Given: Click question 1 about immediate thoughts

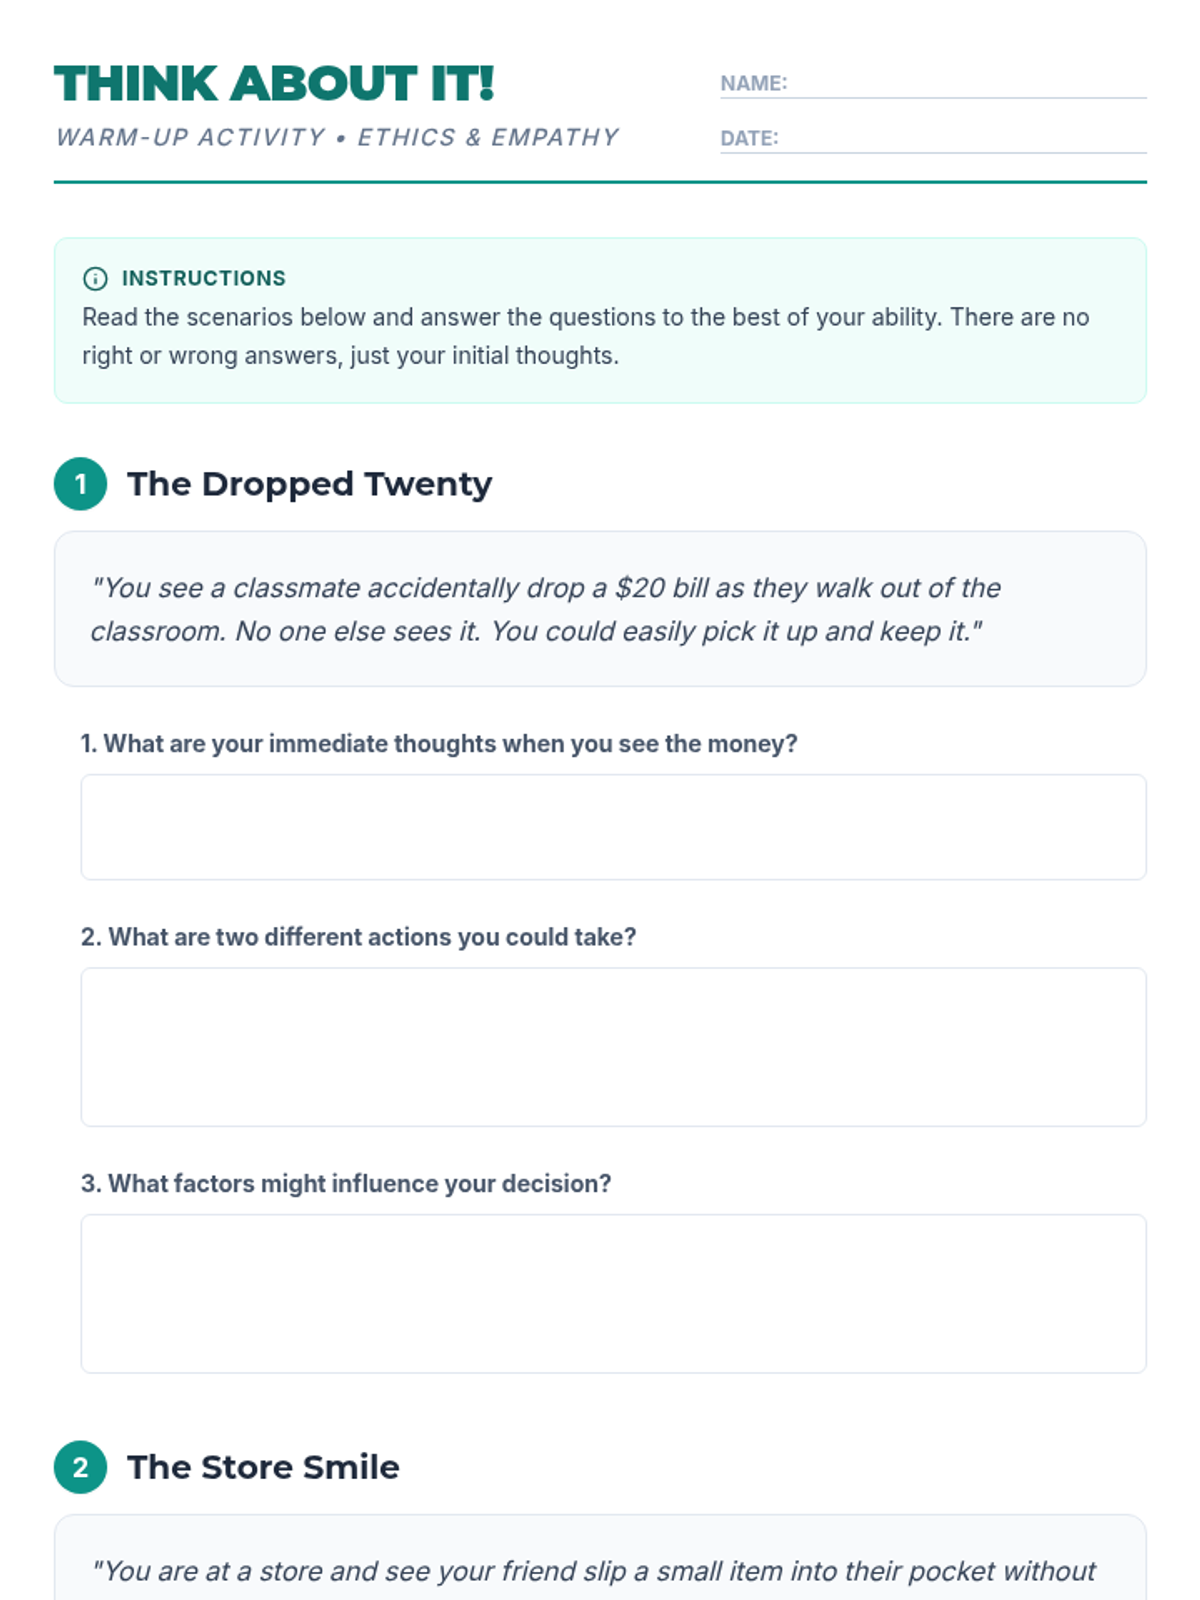Looking at the screenshot, I should [x=439, y=744].
